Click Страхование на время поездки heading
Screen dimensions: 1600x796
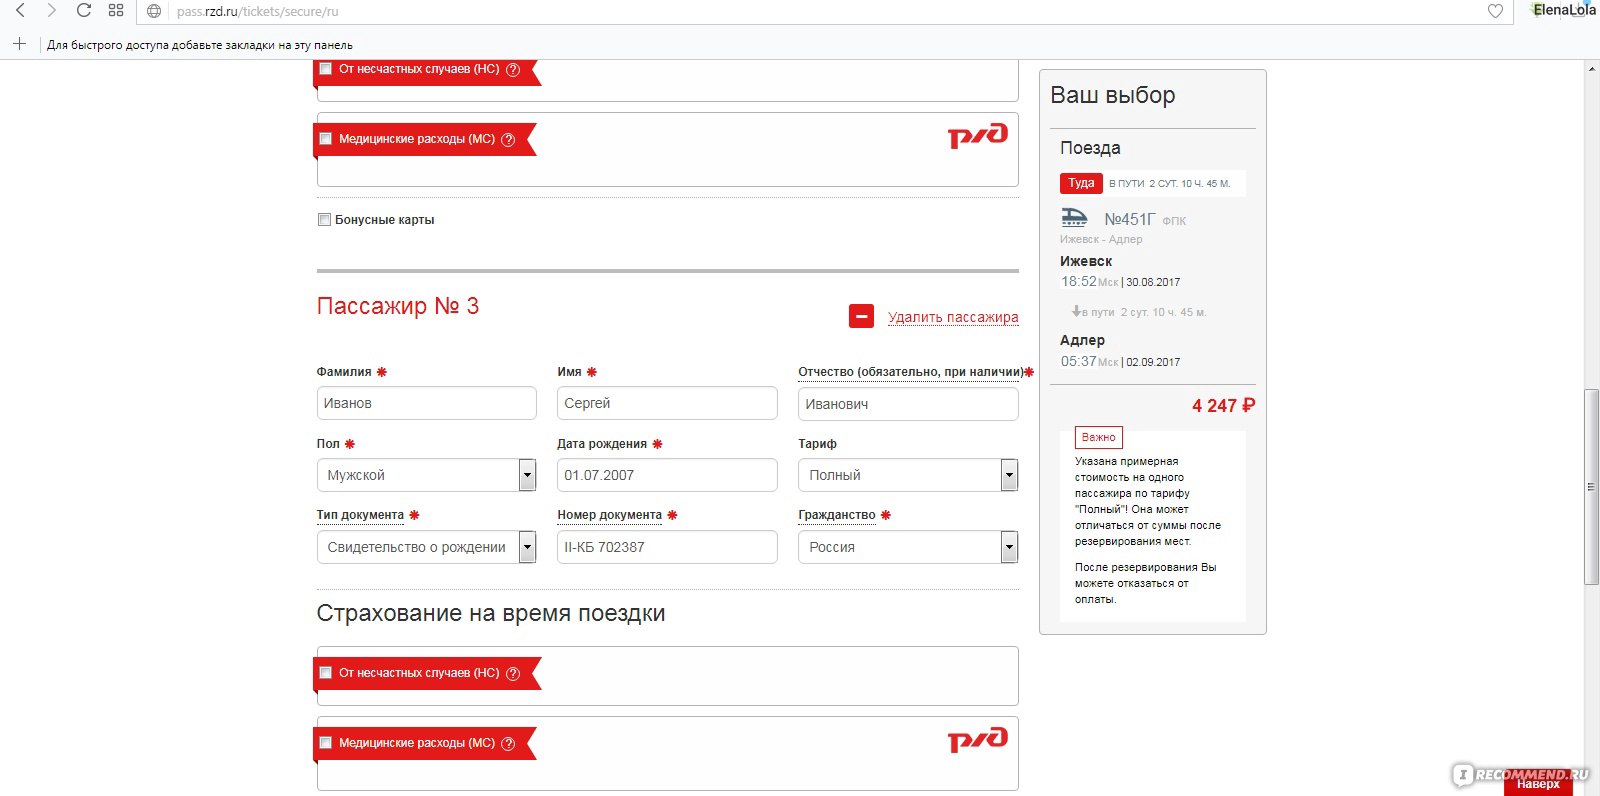[x=491, y=613]
